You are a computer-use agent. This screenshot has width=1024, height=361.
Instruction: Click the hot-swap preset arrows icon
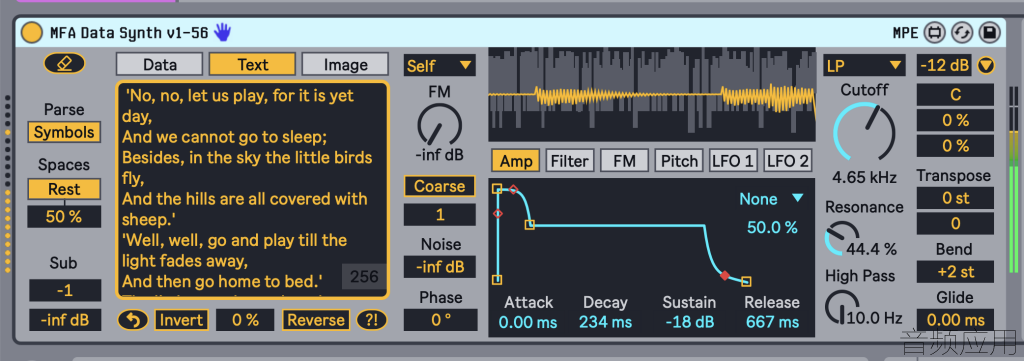coord(963,33)
